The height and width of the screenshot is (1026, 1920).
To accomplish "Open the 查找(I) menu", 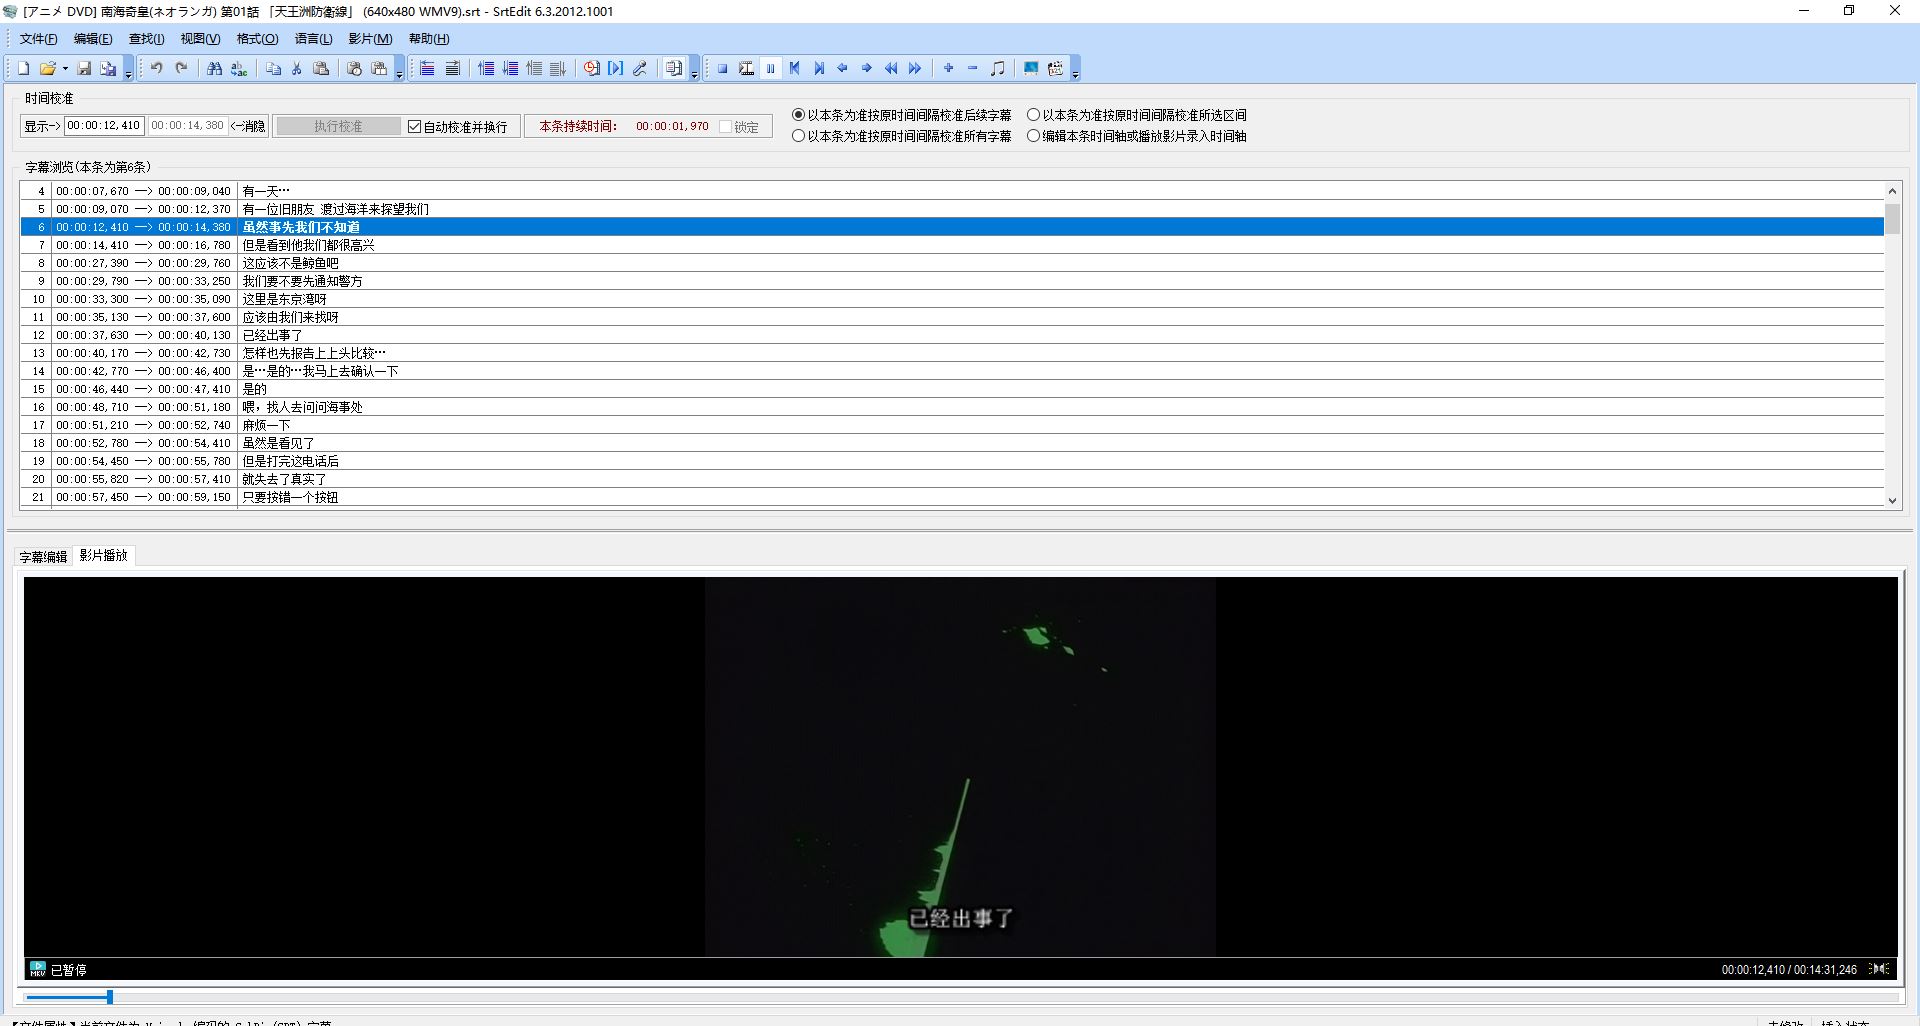I will point(146,38).
